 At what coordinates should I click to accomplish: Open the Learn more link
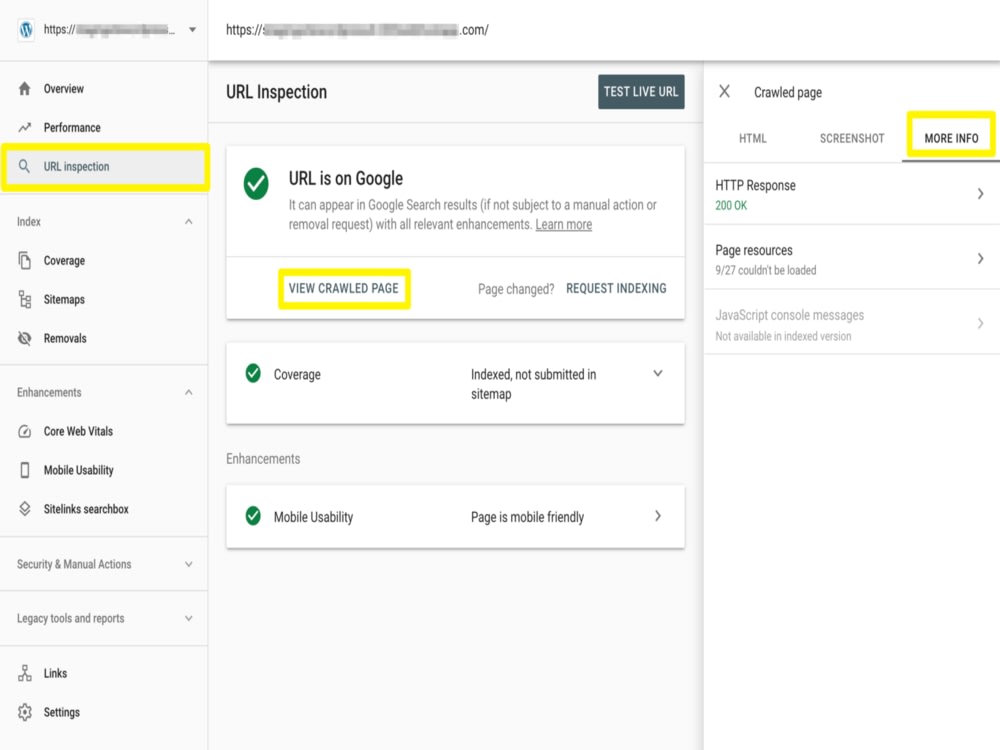tap(563, 224)
